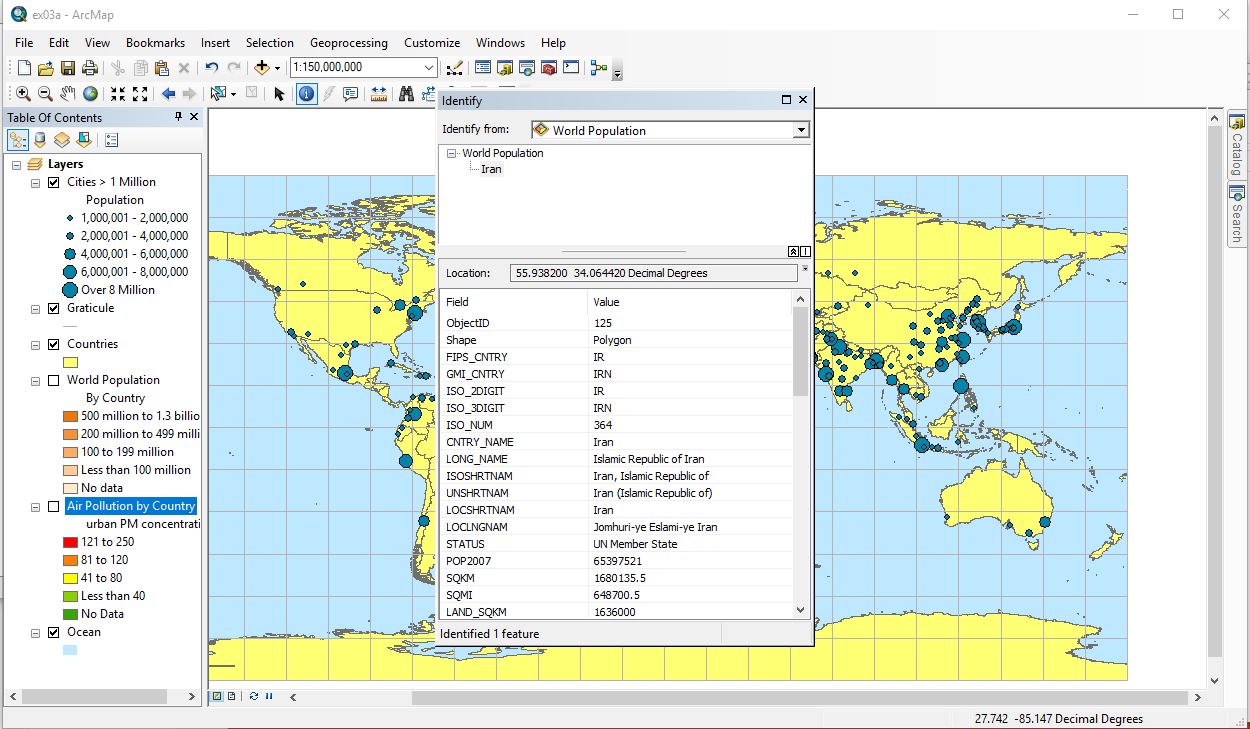Collapse the Ocean layer legend
Image resolution: width=1250 pixels, height=729 pixels.
point(35,632)
